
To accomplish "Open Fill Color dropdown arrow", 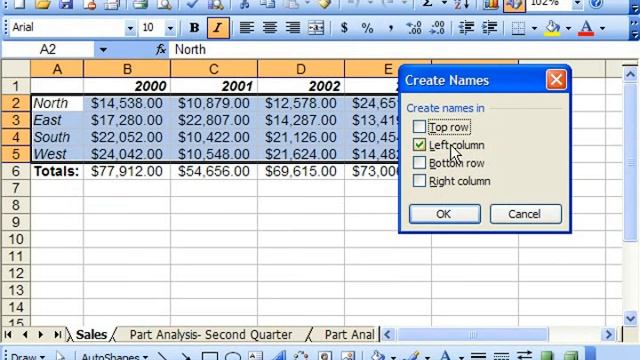I will pos(568,28).
